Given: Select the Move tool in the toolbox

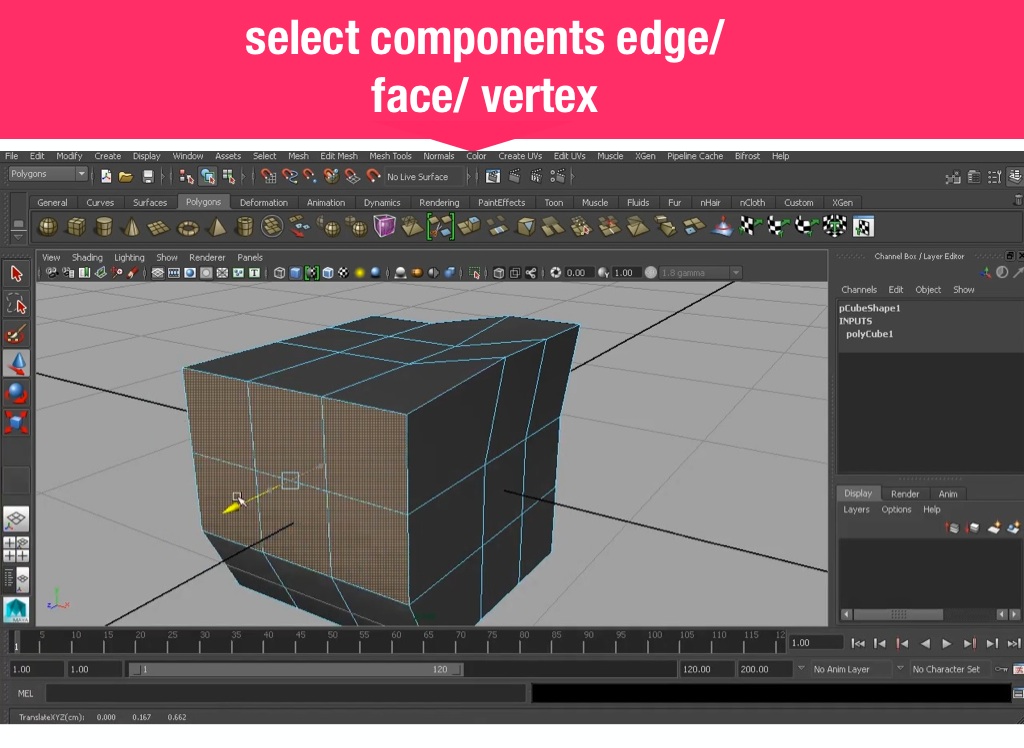Looking at the screenshot, I should pos(16,362).
